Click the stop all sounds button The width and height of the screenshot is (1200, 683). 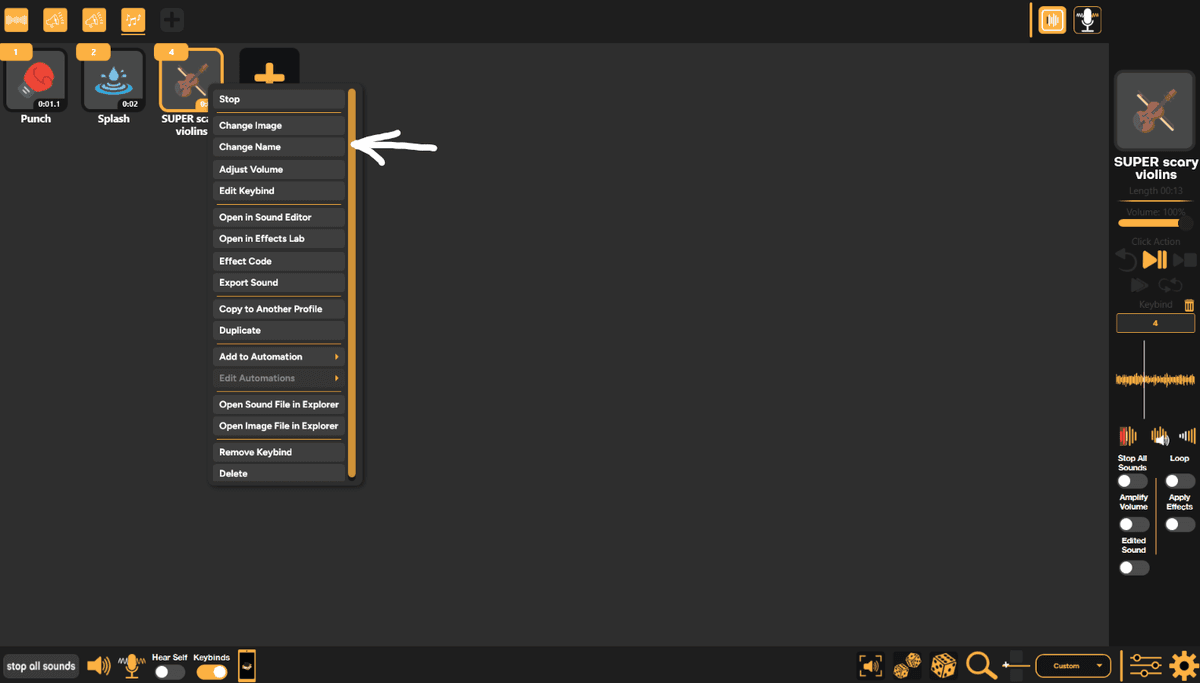pyautogui.click(x=41, y=666)
